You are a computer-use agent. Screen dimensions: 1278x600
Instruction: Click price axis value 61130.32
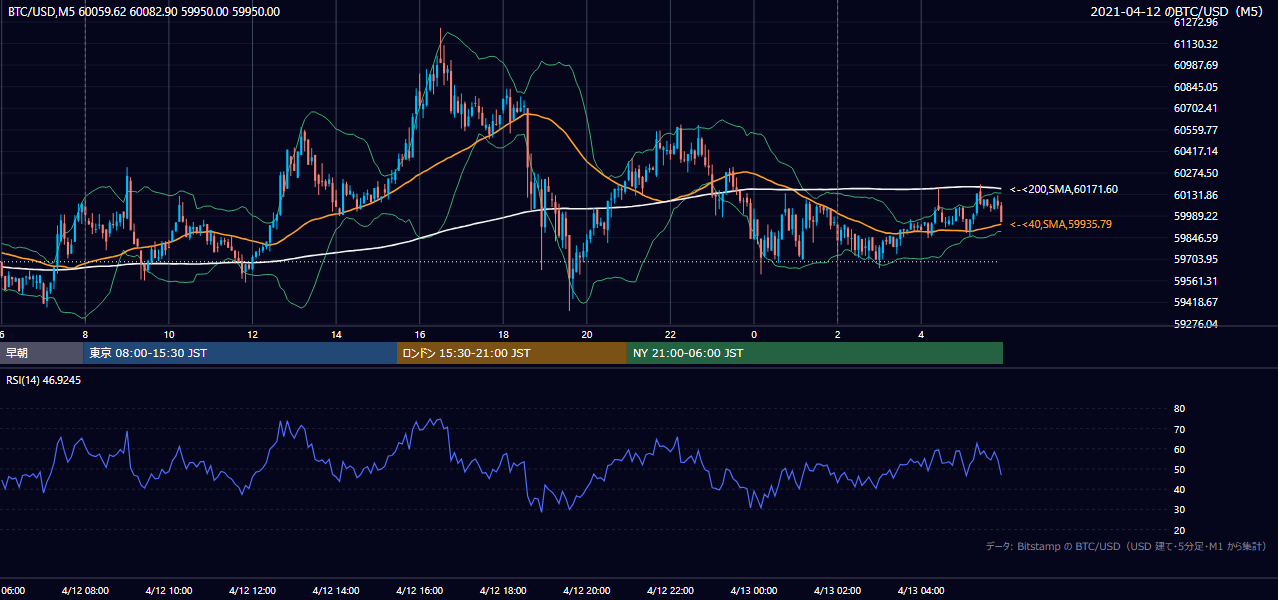tap(1195, 44)
